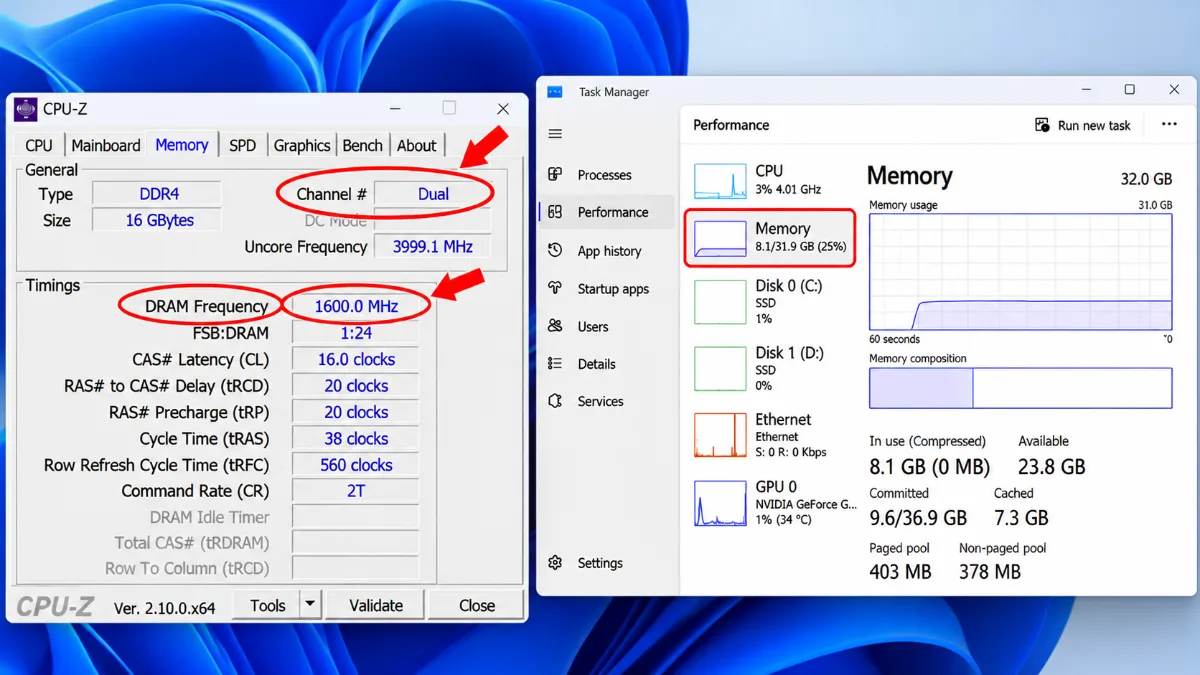This screenshot has height=675, width=1200.
Task: Click the Dual channel value field
Action: 432,194
